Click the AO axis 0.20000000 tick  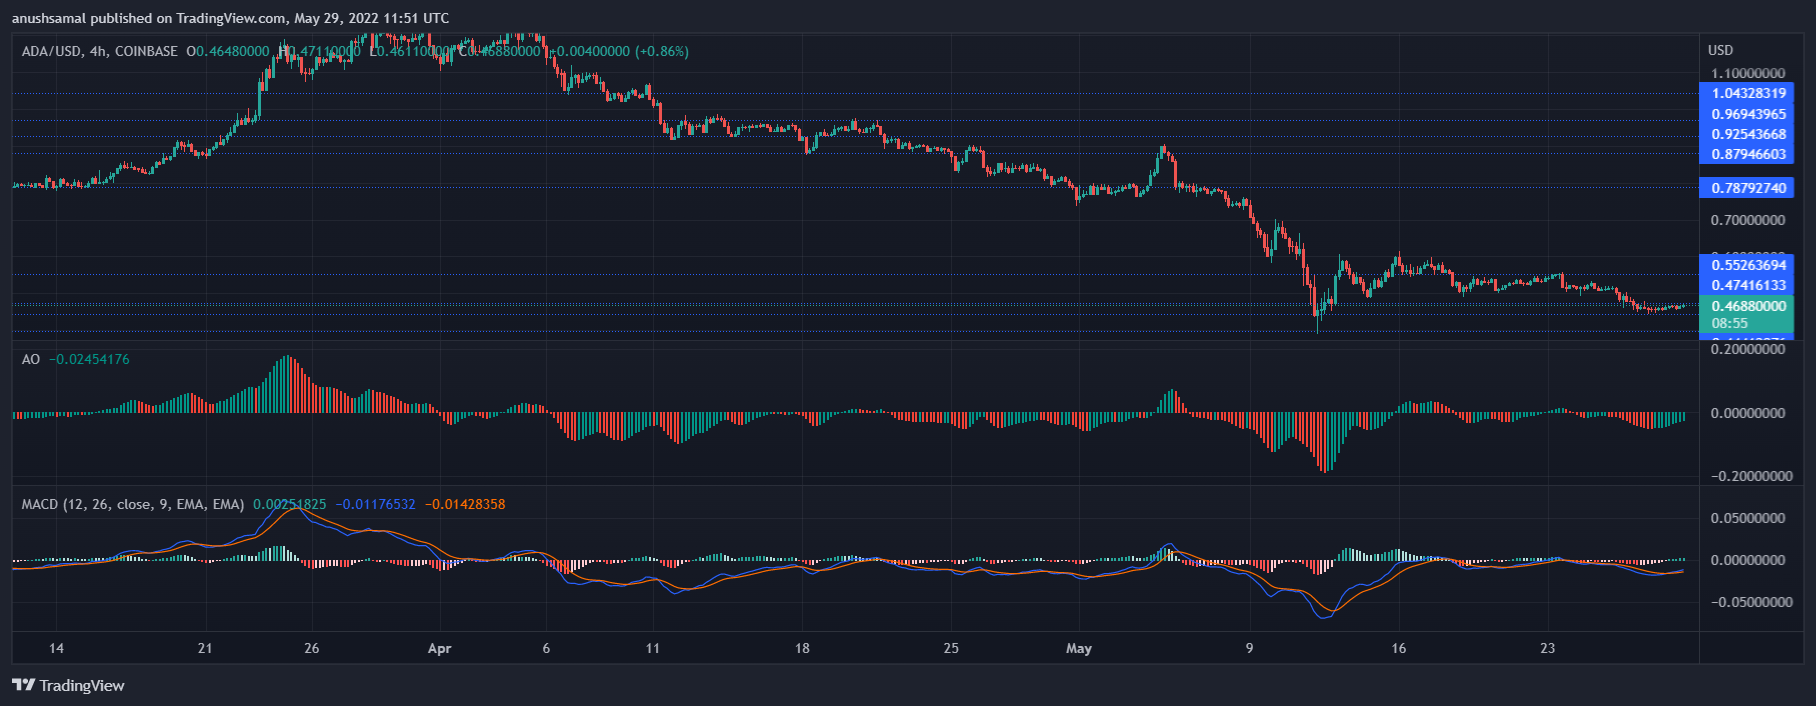tap(1748, 349)
